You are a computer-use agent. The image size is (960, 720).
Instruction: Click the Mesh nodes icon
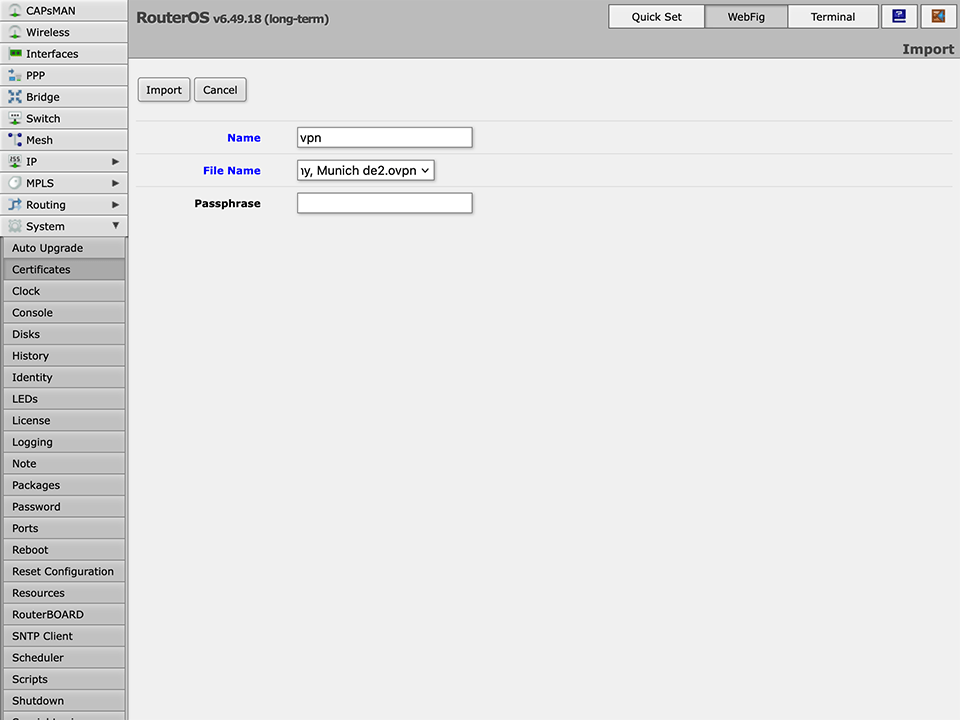[x=15, y=140]
